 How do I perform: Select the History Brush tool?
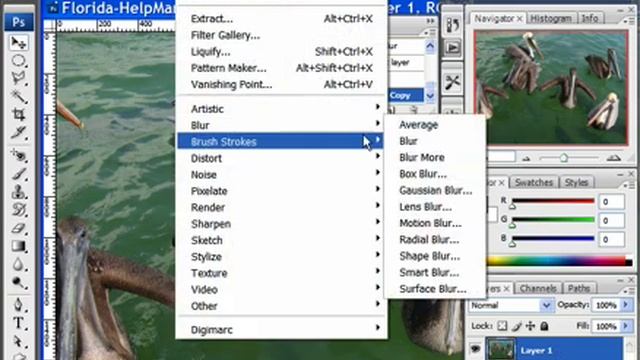18,210
